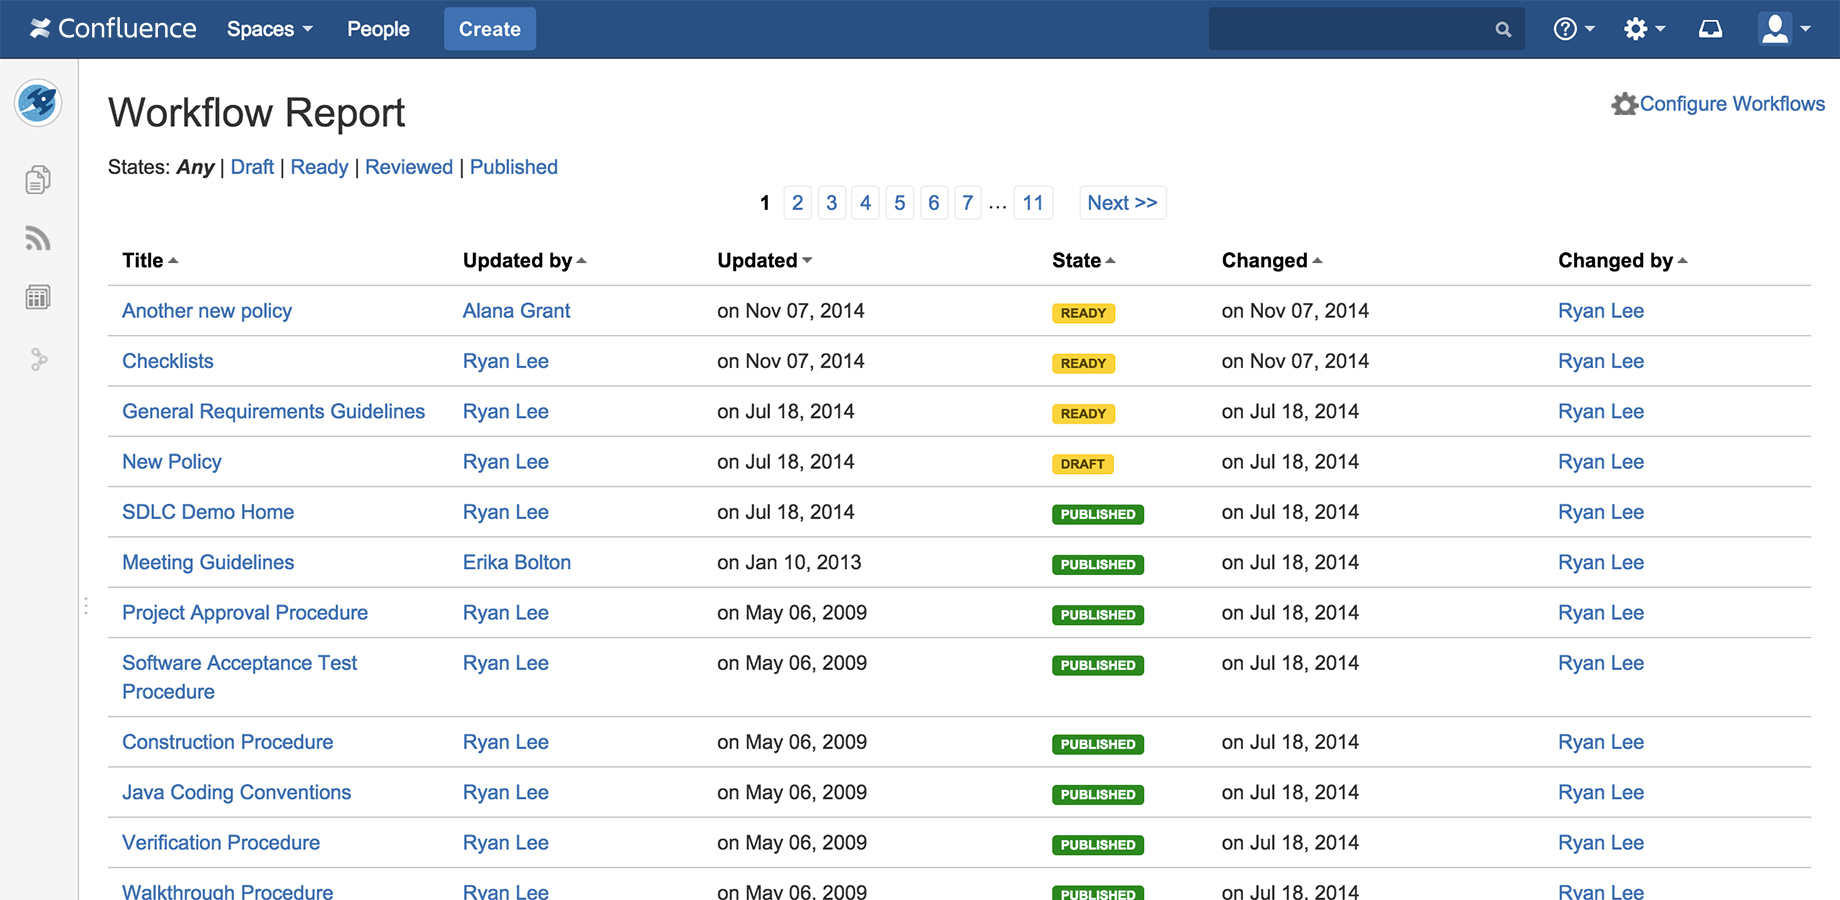The height and width of the screenshot is (900, 1840).
Task: Click the Configure Workflows gear icon
Action: 1625,103
